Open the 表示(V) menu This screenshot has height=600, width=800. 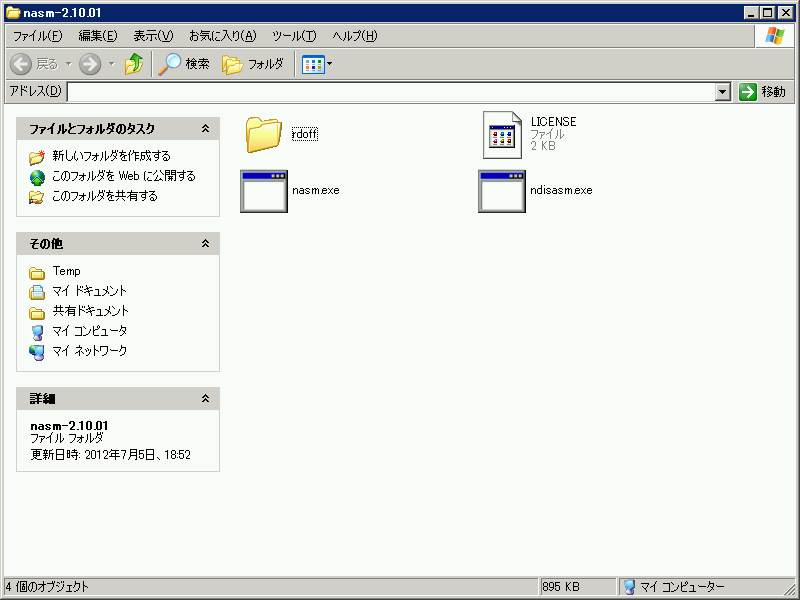coord(153,36)
